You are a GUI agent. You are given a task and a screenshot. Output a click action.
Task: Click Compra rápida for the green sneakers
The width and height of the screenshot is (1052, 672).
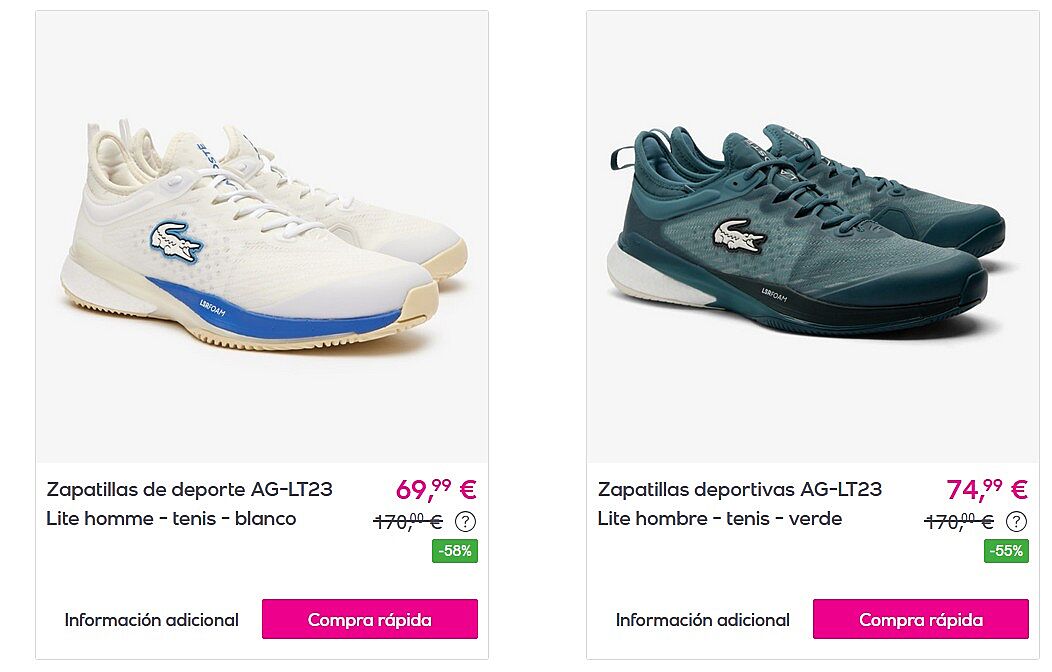[x=920, y=619]
